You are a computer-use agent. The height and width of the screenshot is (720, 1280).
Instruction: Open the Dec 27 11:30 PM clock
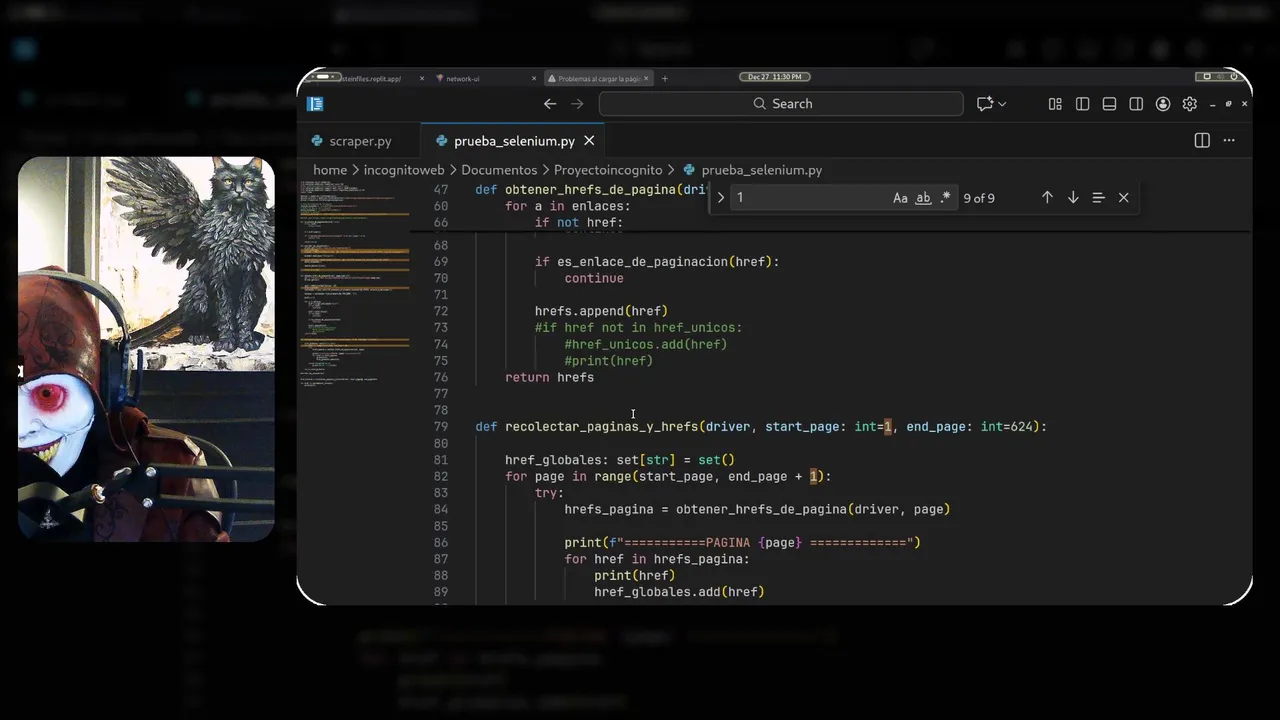pyautogui.click(x=774, y=77)
